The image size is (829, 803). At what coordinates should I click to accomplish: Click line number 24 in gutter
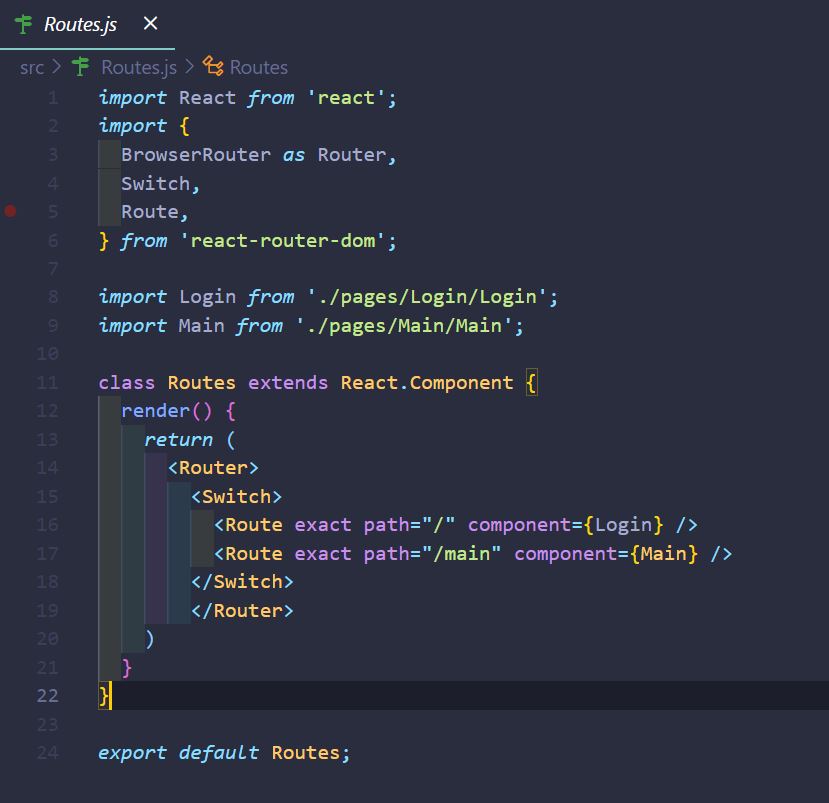[47, 753]
